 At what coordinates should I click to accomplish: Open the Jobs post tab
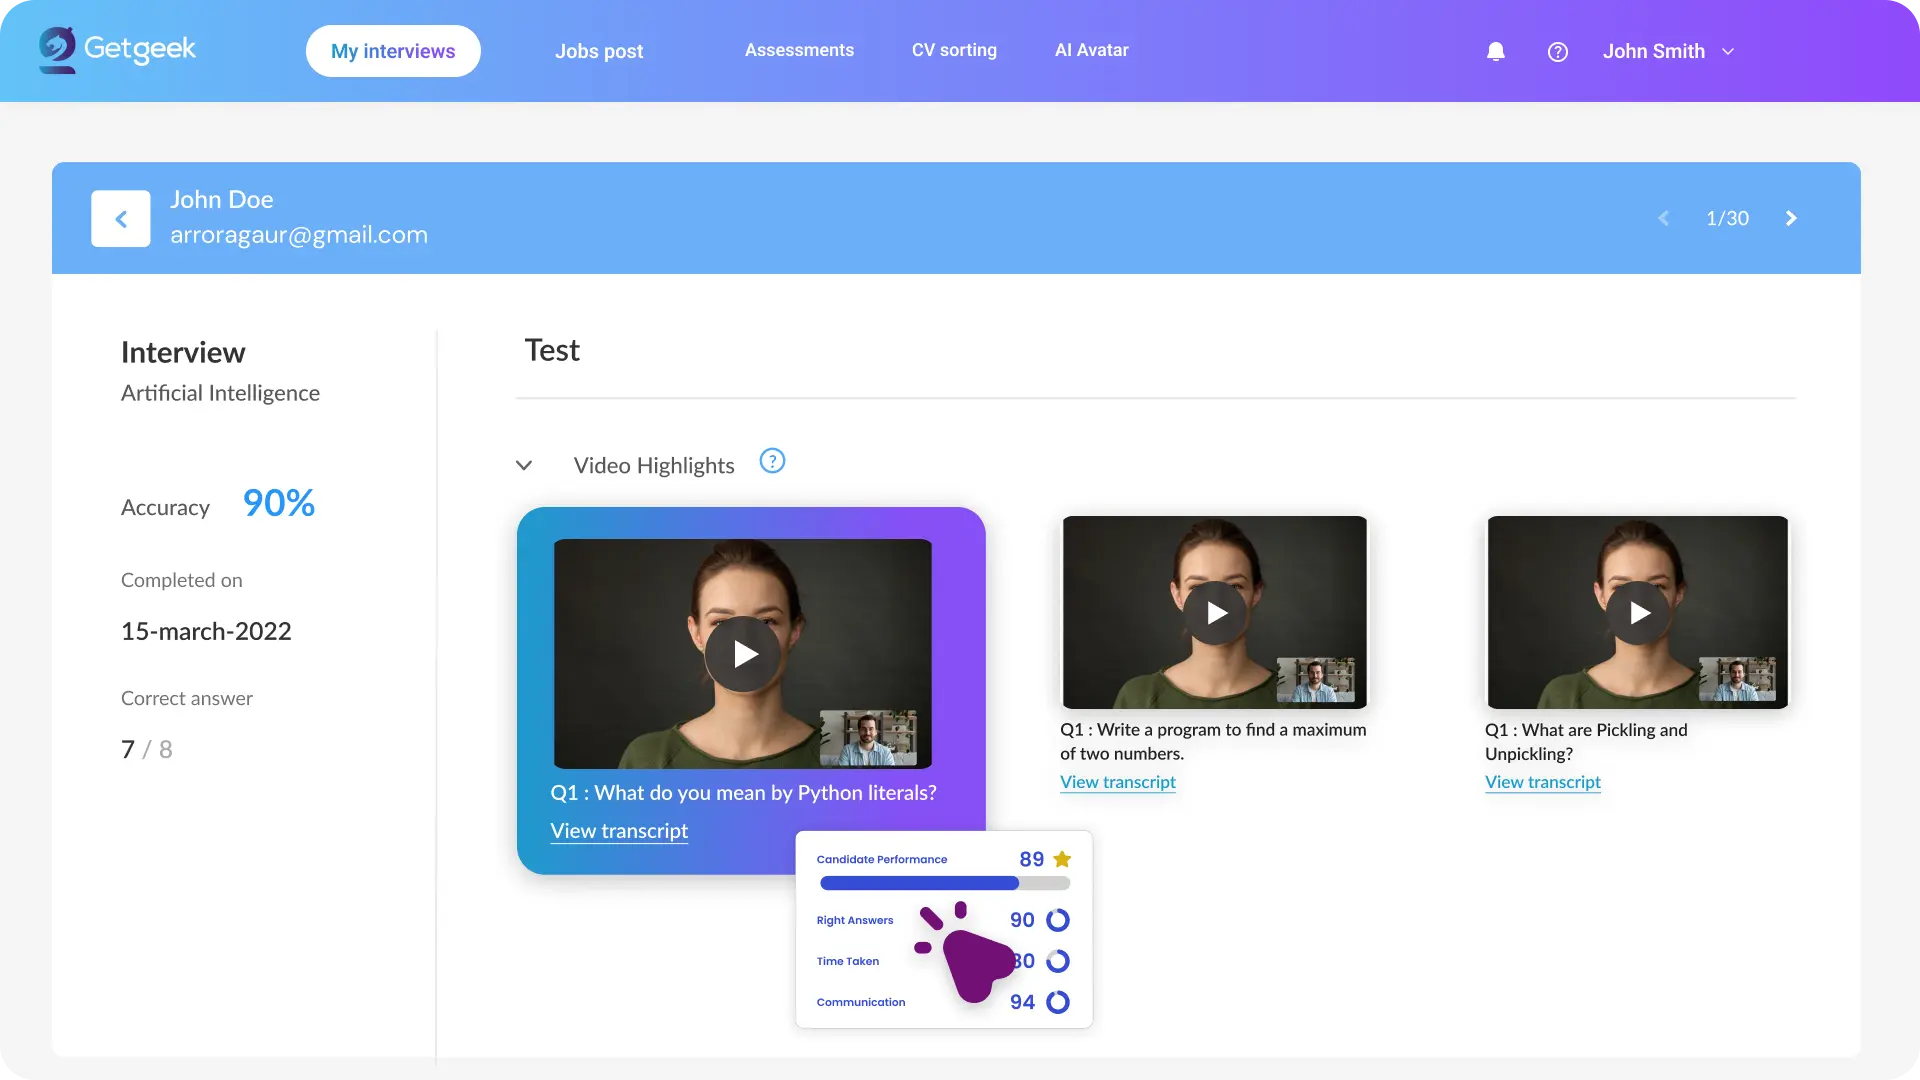(599, 51)
